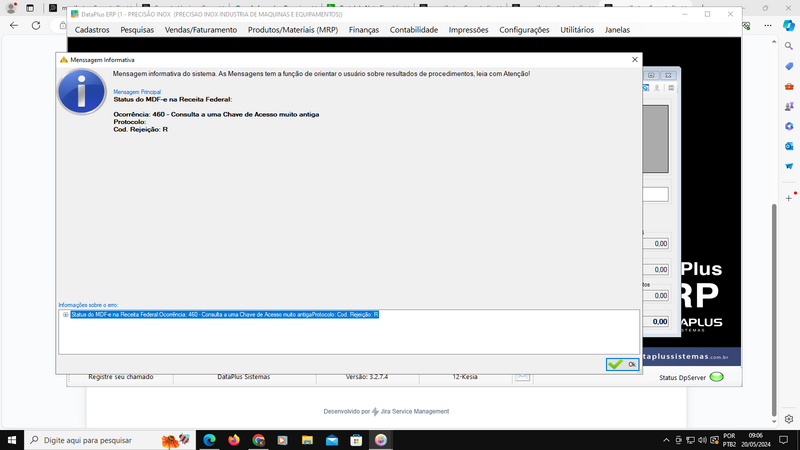This screenshot has width=800, height=450.
Task: Show hidden system tray icons
Action: coord(666,440)
